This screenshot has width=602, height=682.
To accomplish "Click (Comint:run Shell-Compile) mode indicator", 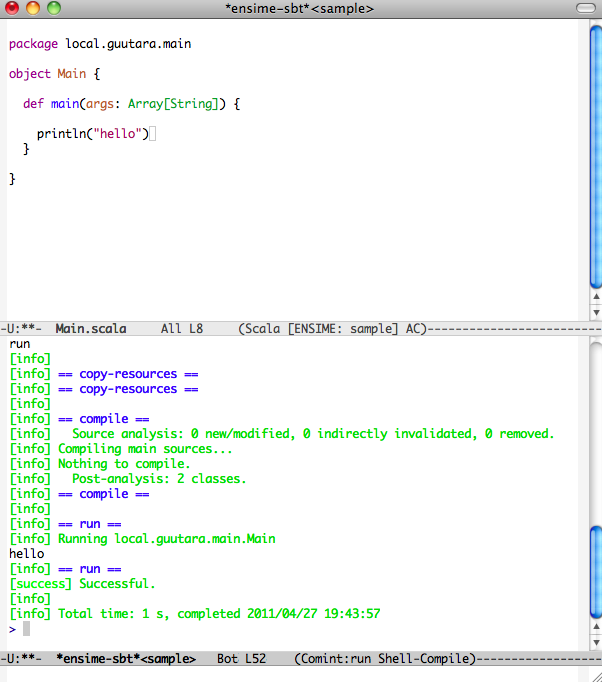I will point(385,659).
